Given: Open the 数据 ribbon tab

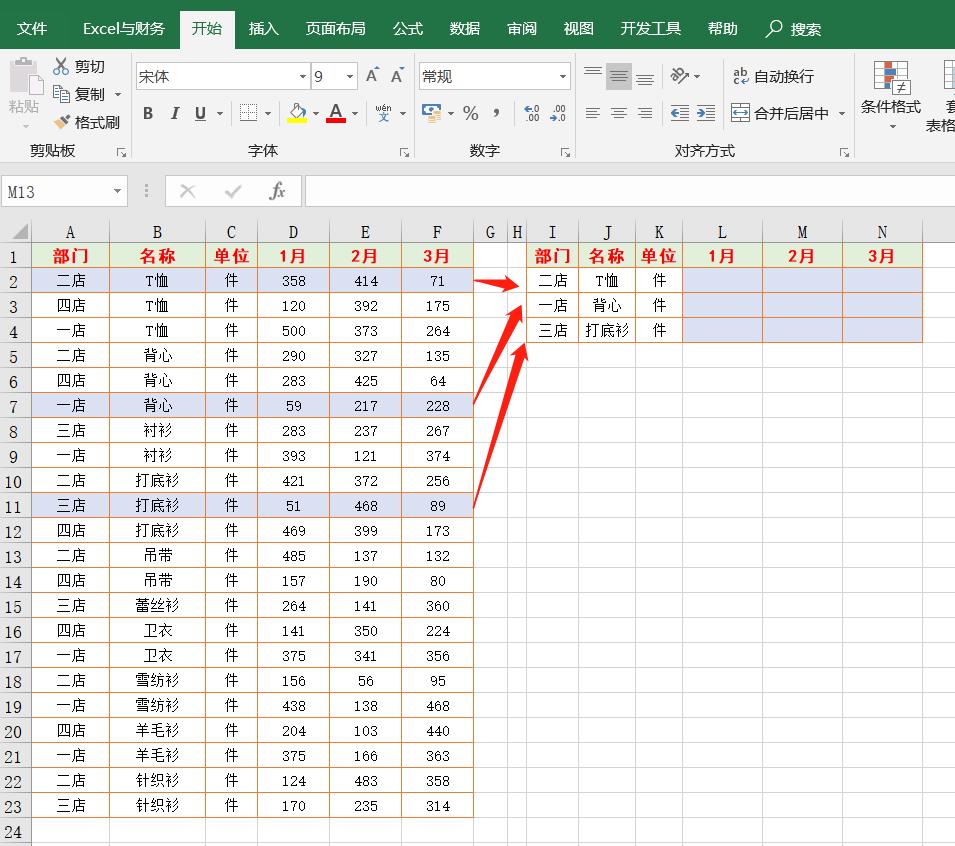Looking at the screenshot, I should [465, 29].
